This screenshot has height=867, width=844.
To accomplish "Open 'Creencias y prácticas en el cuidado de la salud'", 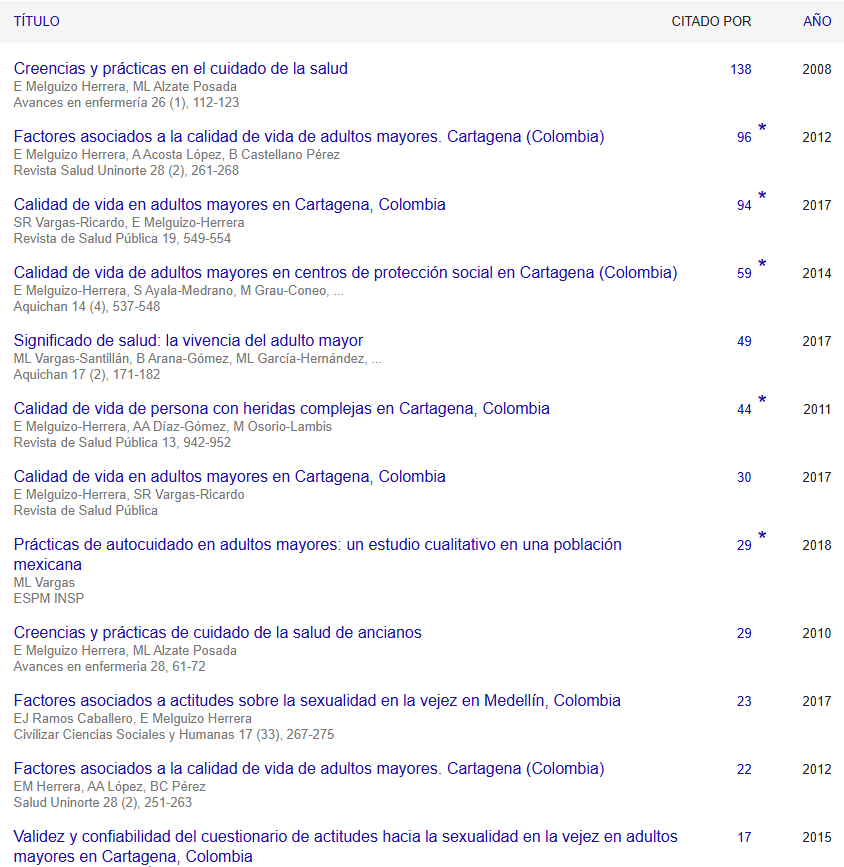I will point(180,69).
